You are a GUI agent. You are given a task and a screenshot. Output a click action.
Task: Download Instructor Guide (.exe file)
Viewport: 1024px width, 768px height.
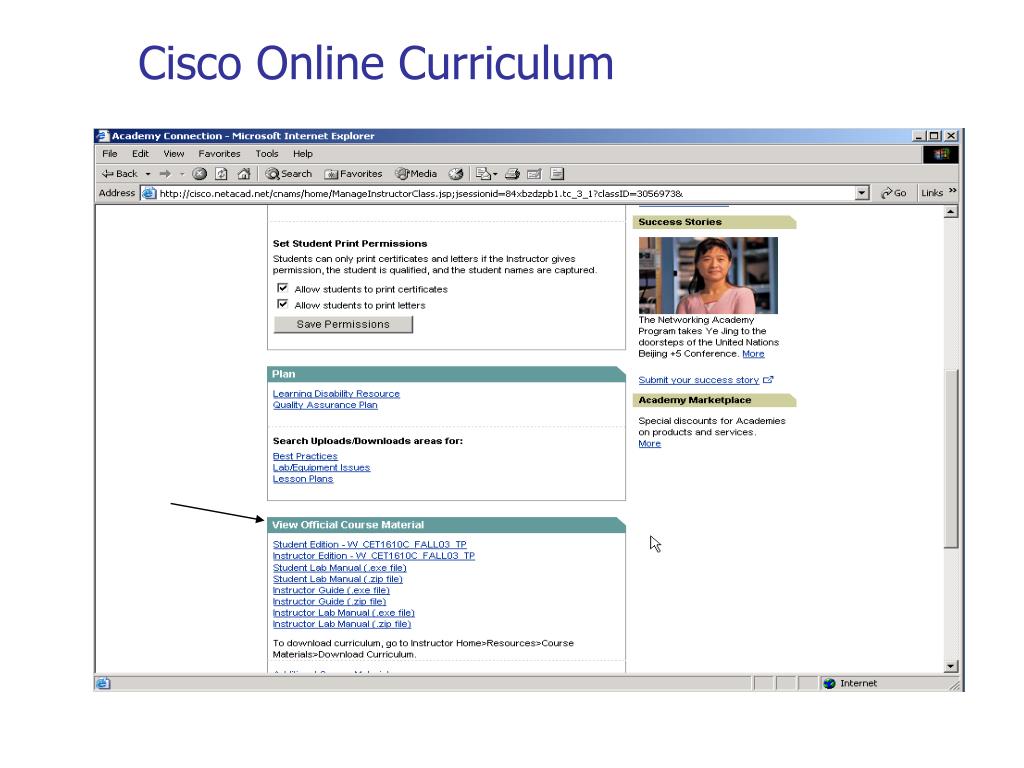click(331, 590)
